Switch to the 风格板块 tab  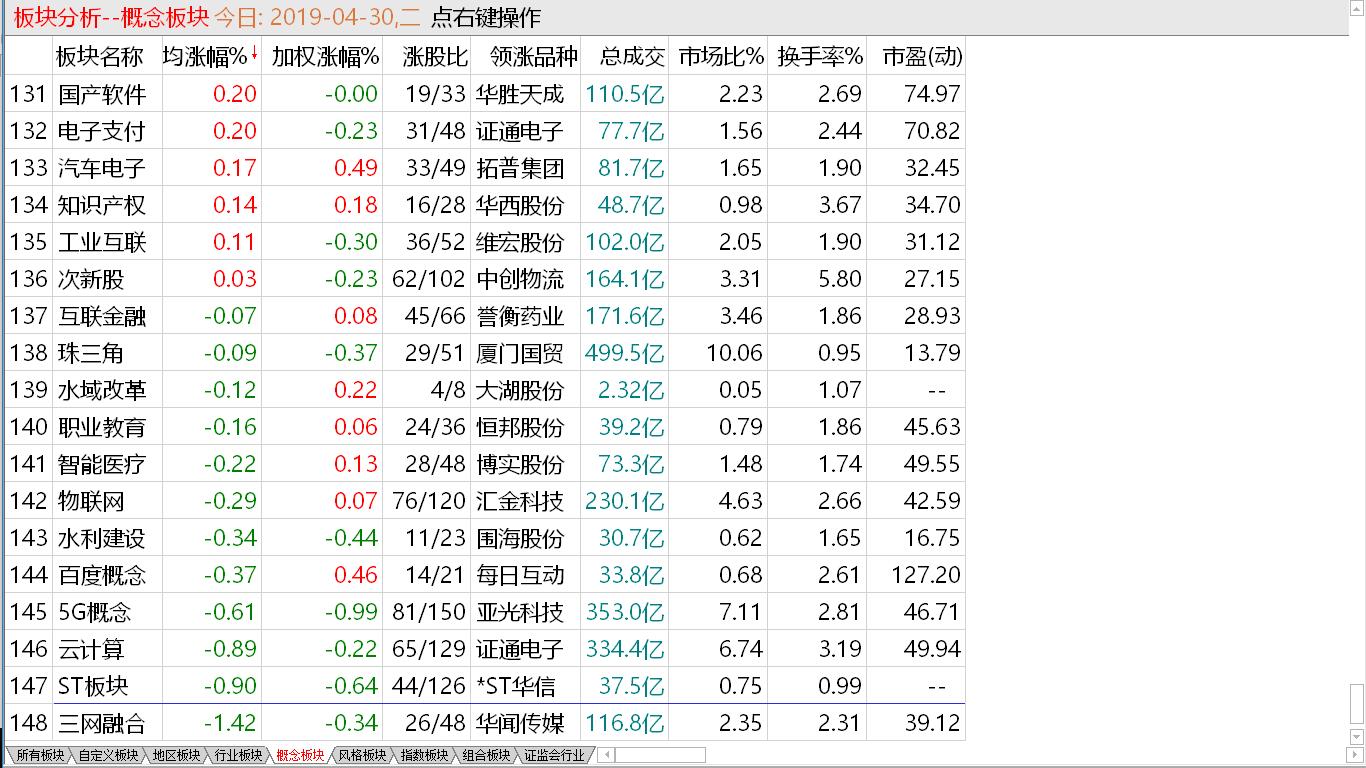[362, 755]
